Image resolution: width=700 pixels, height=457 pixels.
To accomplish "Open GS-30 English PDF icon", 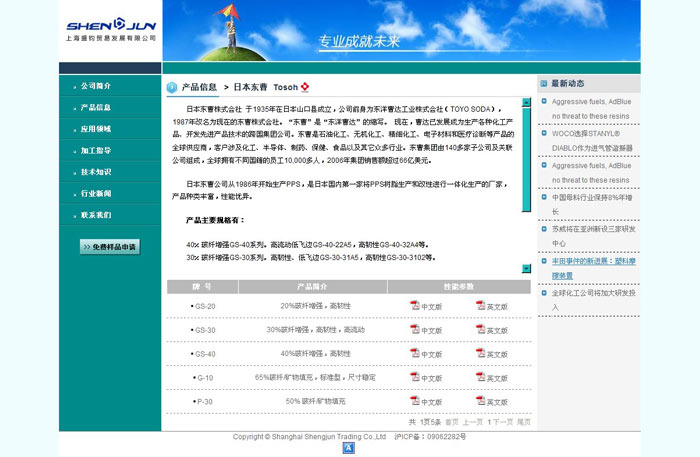I will (480, 329).
